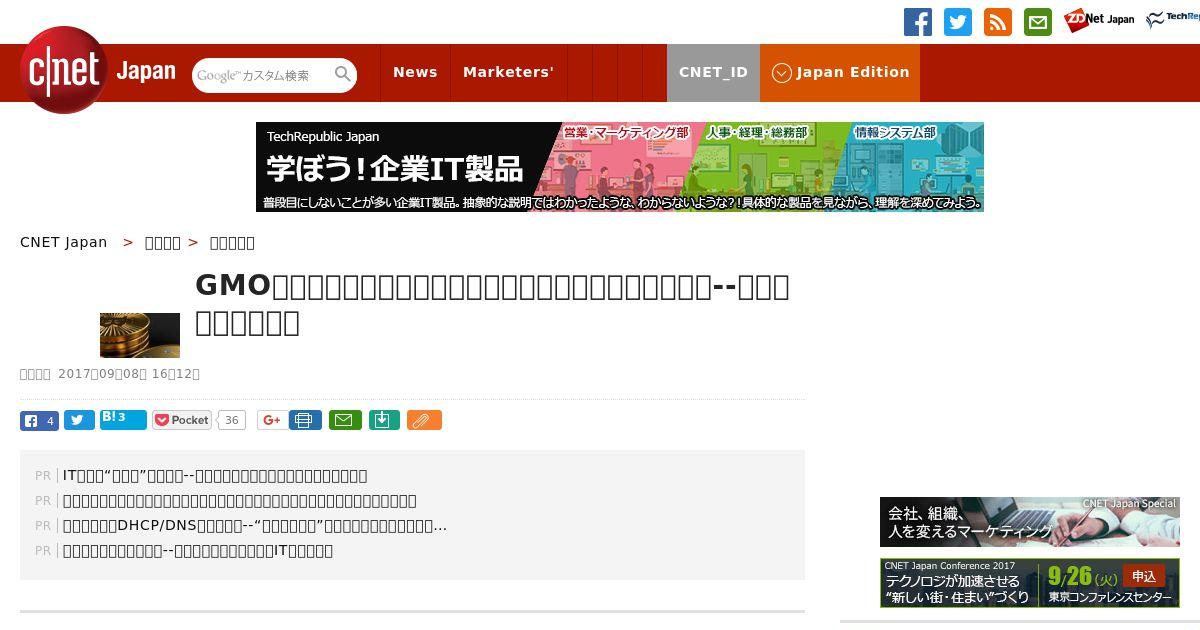Viewport: 1200px width, 630px height.
Task: Open PR link mentioning DHCP/DNS
Action: [255, 526]
